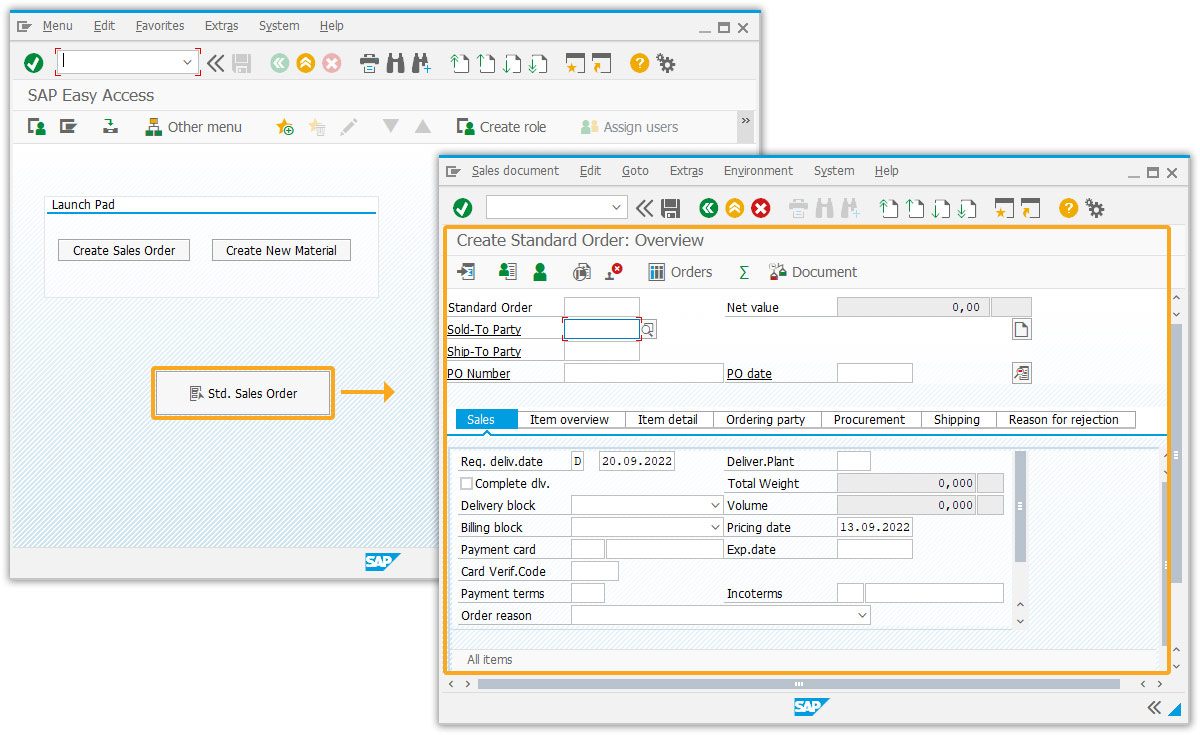
Task: Open the Reason for rejection tab
Action: (x=1064, y=420)
